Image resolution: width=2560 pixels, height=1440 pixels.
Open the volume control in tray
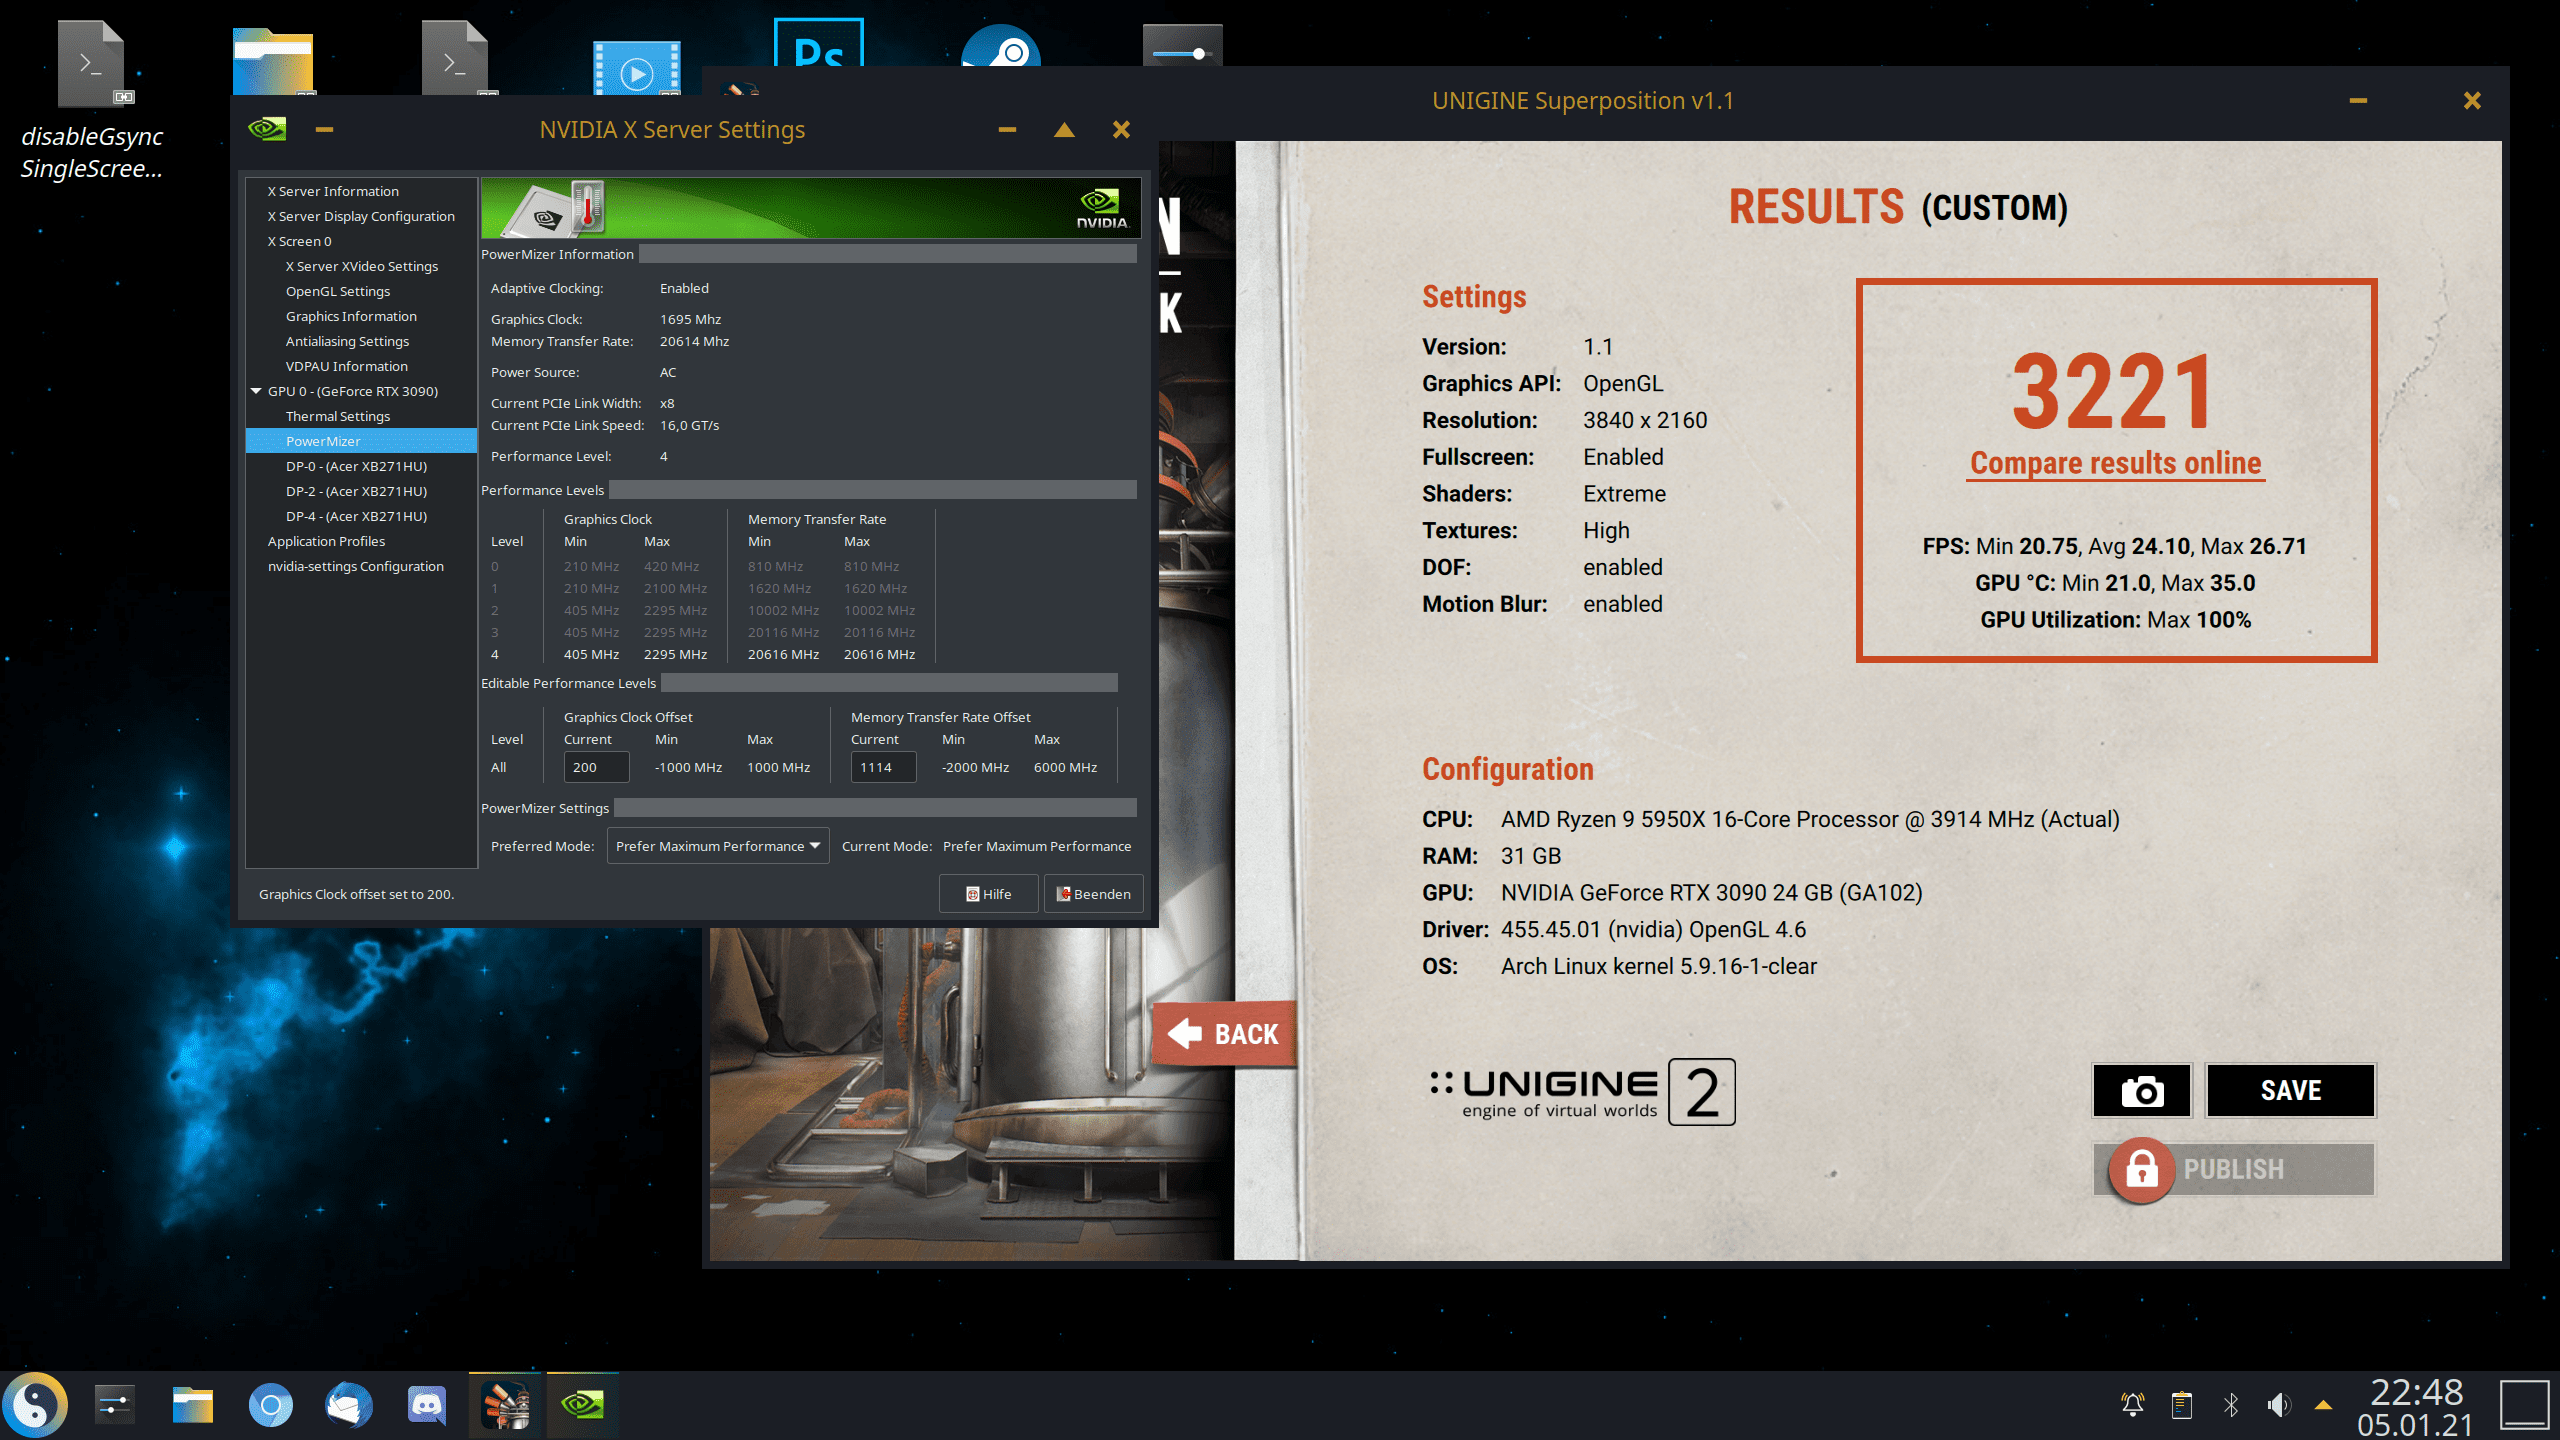[2279, 1405]
